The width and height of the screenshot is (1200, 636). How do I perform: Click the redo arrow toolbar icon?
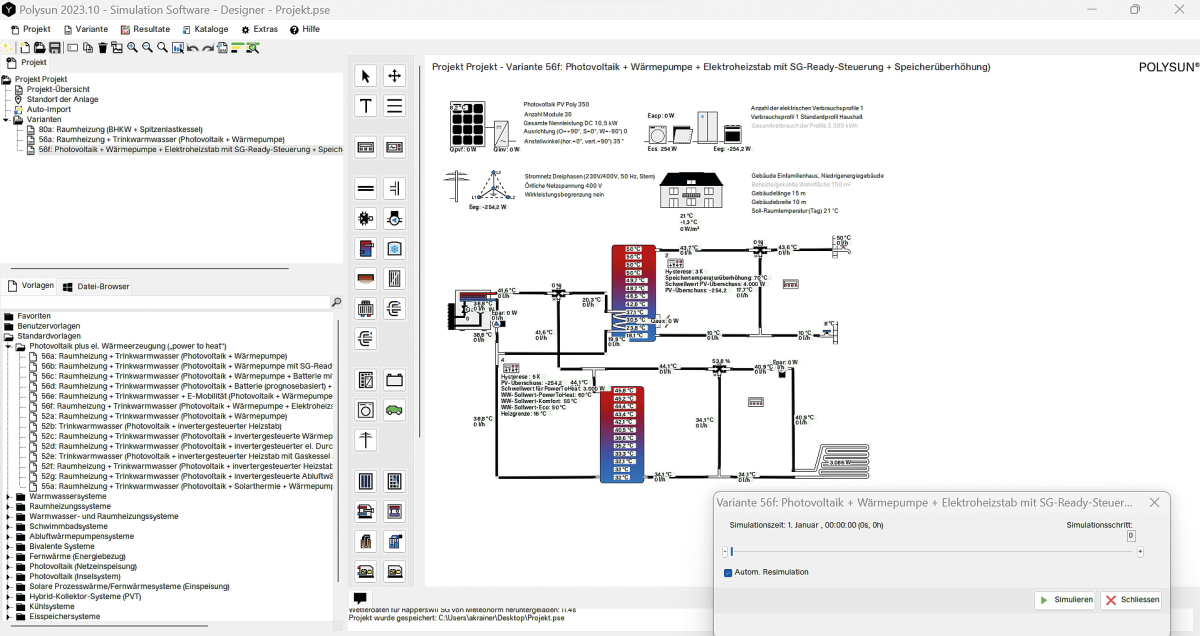tap(207, 48)
